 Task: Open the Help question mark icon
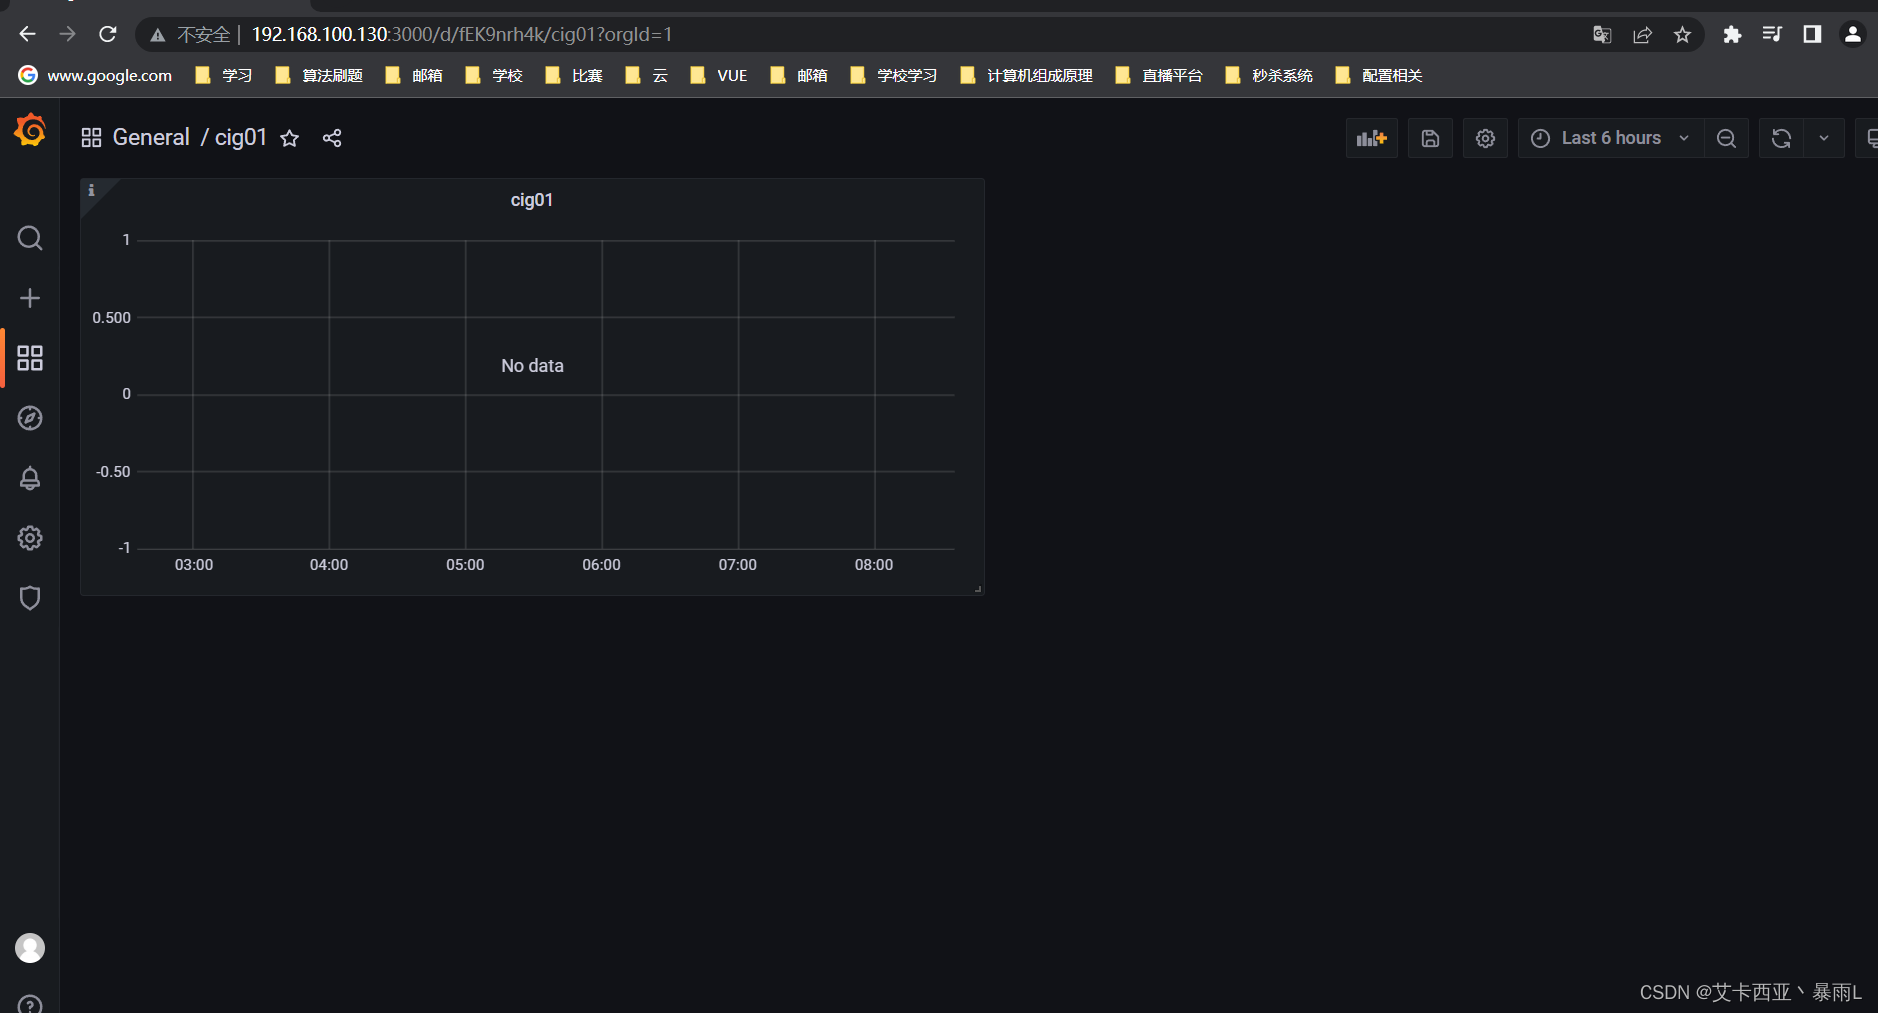30,1004
